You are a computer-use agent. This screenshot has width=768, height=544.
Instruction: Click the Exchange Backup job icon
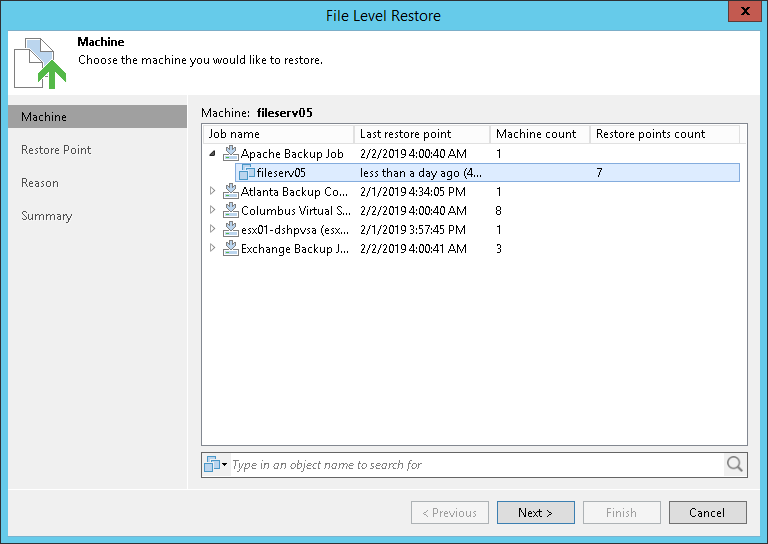[x=231, y=249]
